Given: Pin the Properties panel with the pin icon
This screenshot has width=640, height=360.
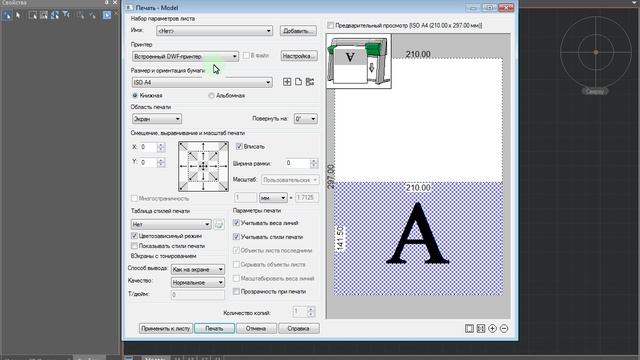Looking at the screenshot, I should [x=107, y=2].
